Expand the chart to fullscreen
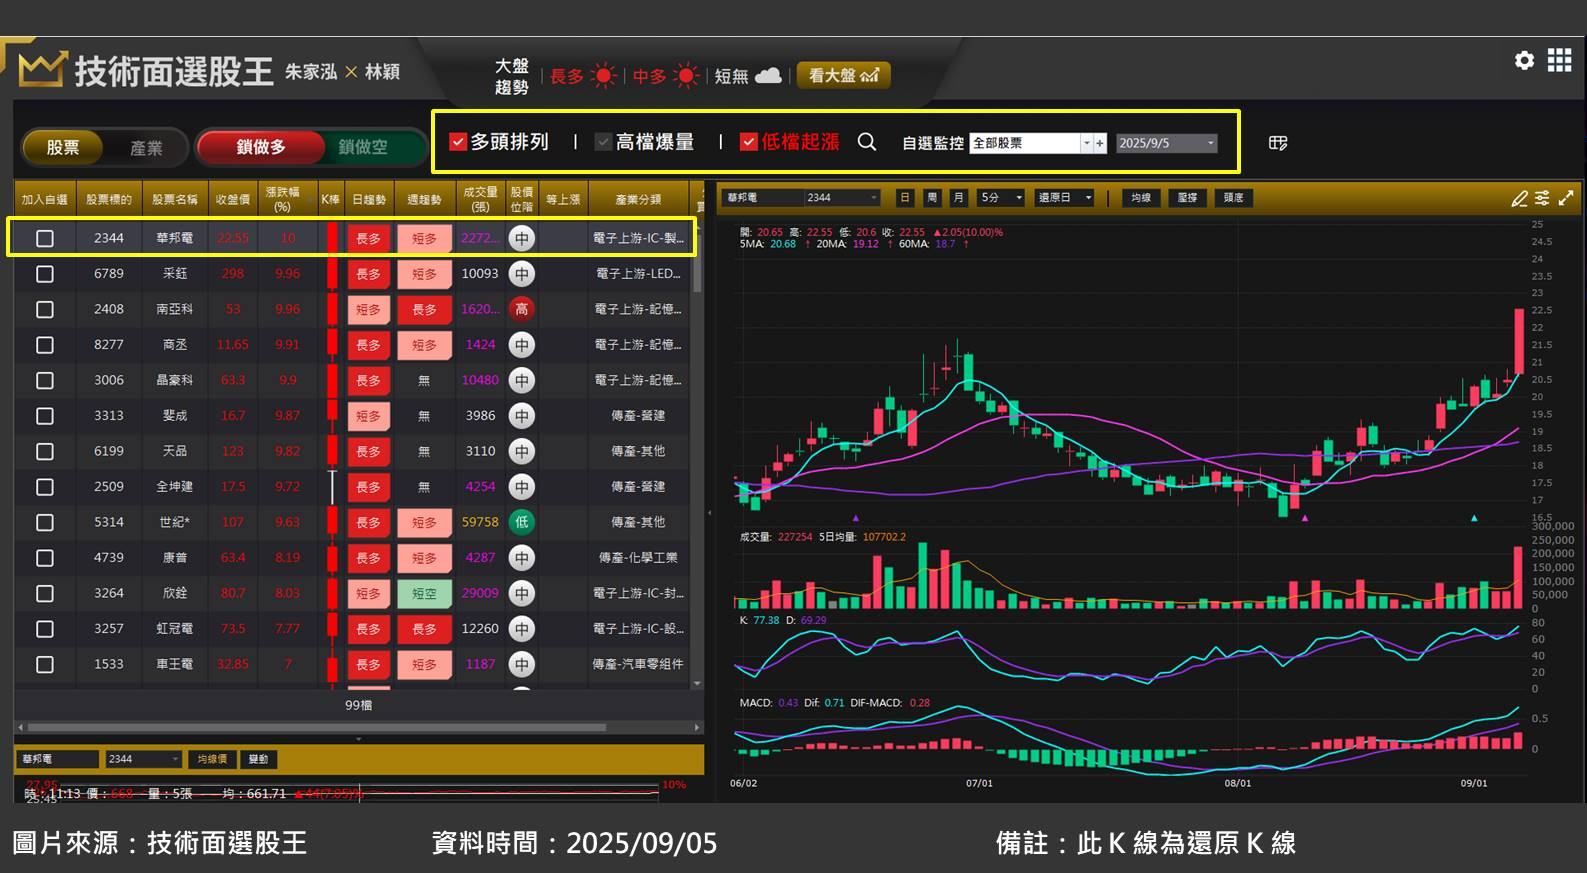The image size is (1587, 873). tap(1566, 198)
